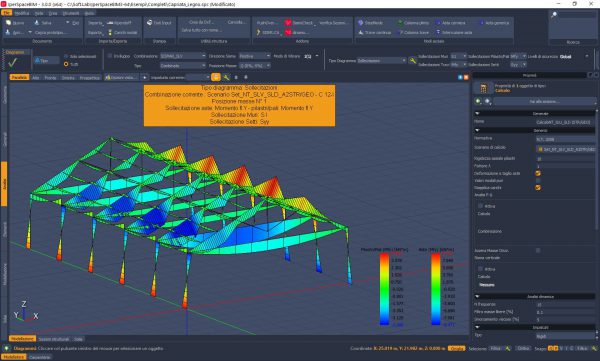Screen dimensions: 600x361
Task: Click the Carica prototipo button
Action: 51,33
